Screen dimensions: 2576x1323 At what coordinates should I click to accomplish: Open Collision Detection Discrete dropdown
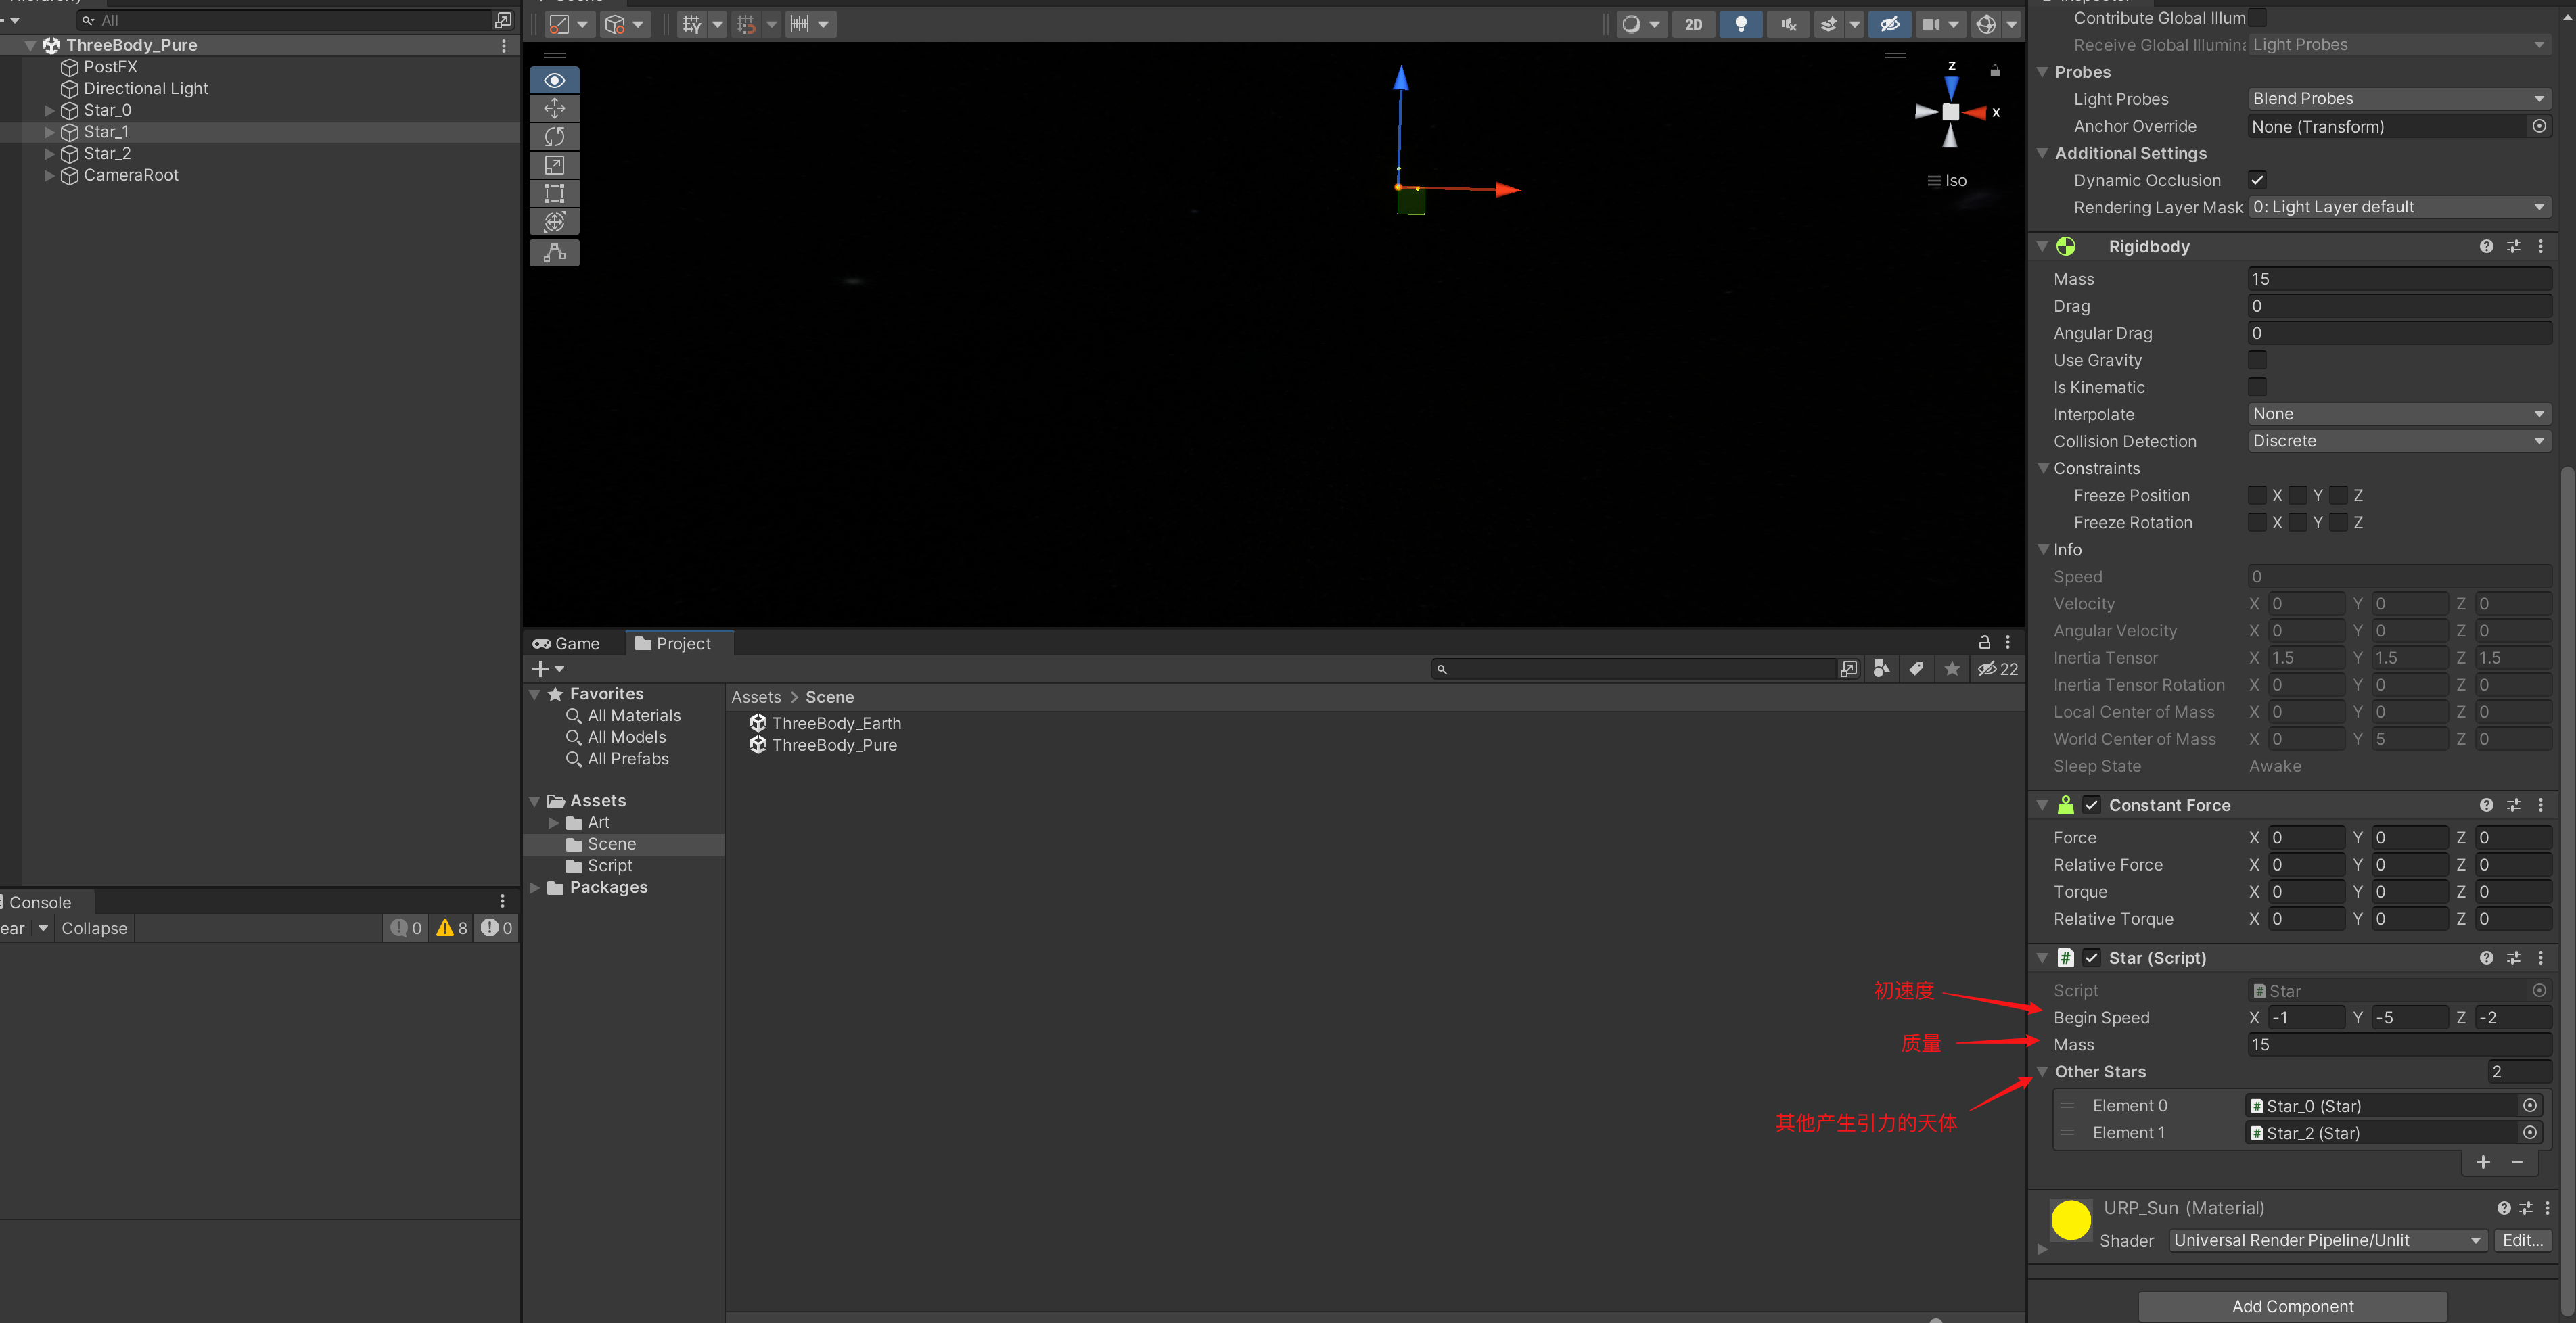(2400, 441)
